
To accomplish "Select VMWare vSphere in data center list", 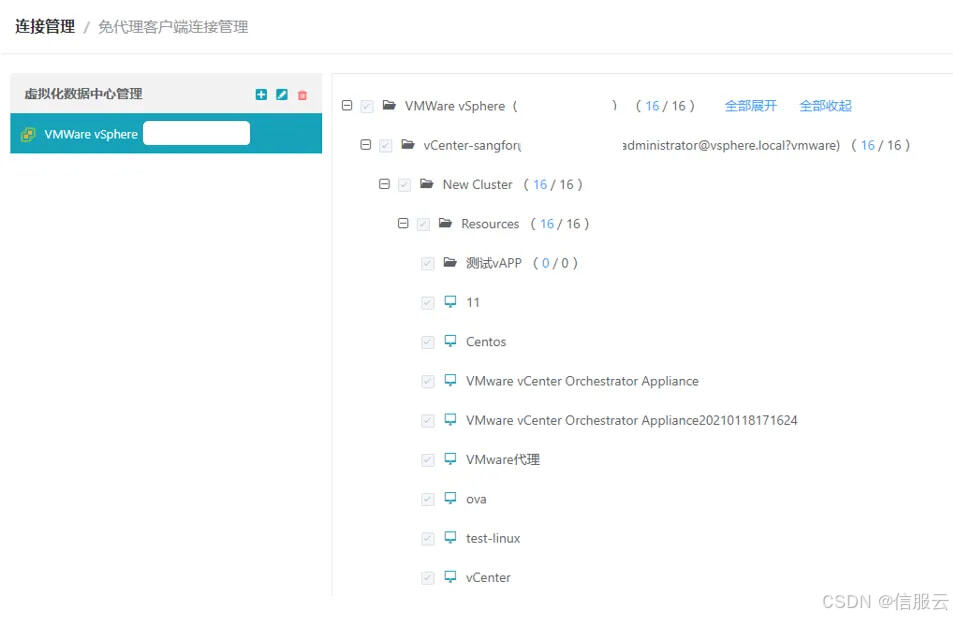I will (x=166, y=134).
